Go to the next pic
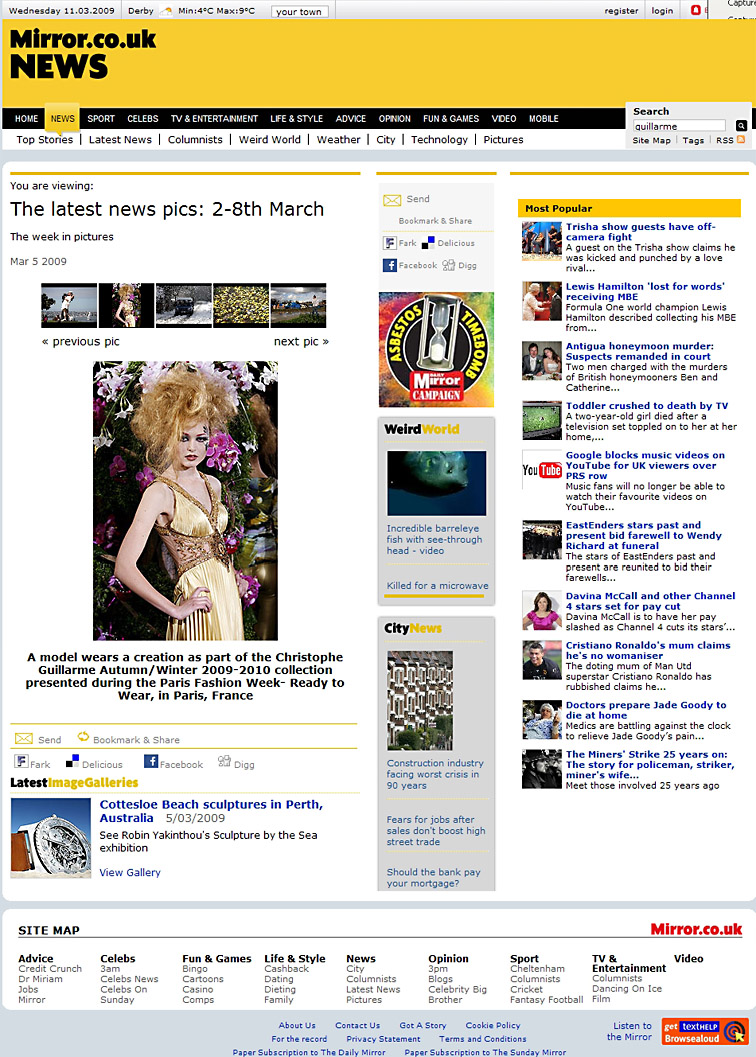 click(301, 342)
